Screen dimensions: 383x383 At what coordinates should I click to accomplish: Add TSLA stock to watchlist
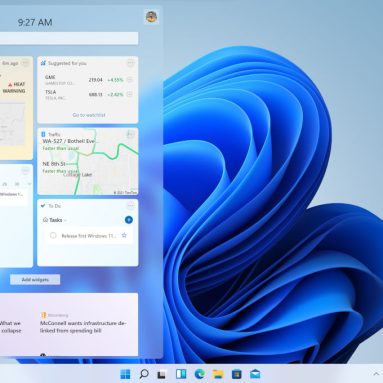pyautogui.click(x=130, y=94)
